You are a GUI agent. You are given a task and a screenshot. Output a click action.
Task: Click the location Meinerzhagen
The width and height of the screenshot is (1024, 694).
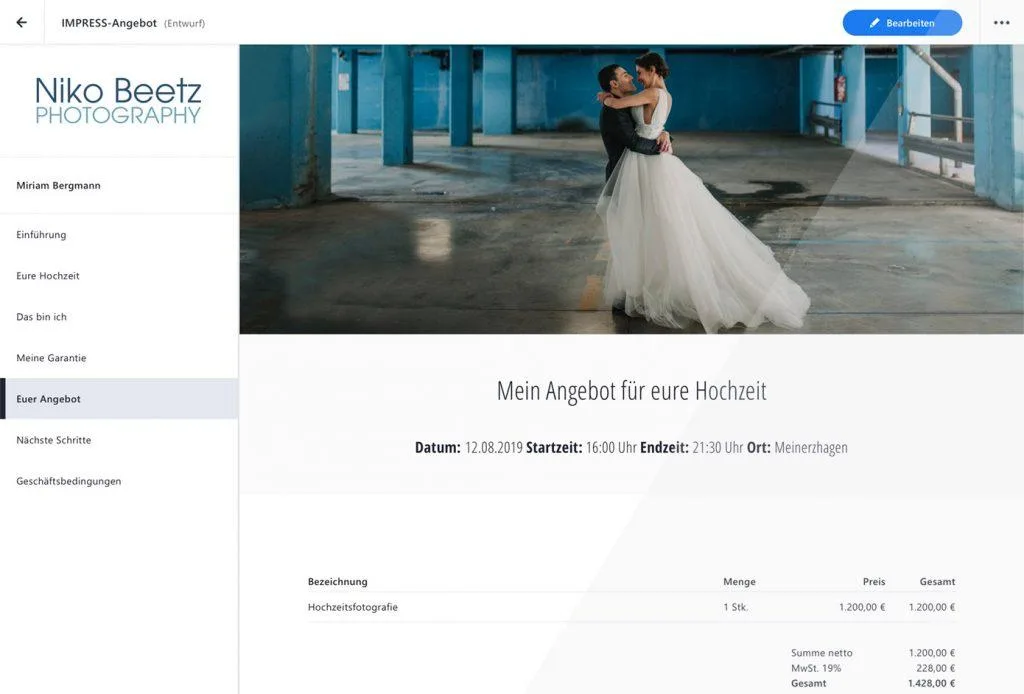pos(810,448)
